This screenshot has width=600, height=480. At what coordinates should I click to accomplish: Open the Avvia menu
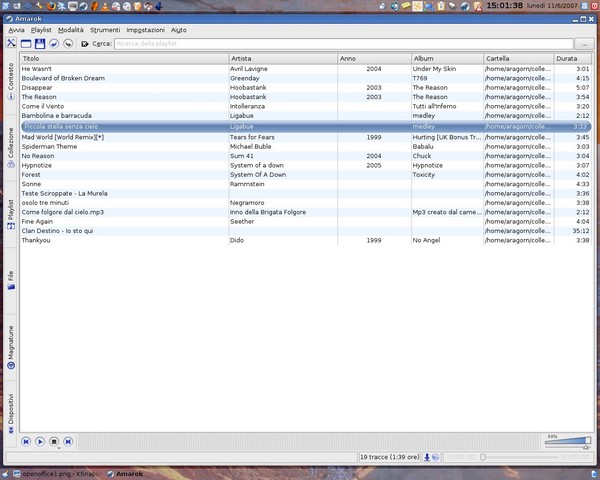pos(16,30)
